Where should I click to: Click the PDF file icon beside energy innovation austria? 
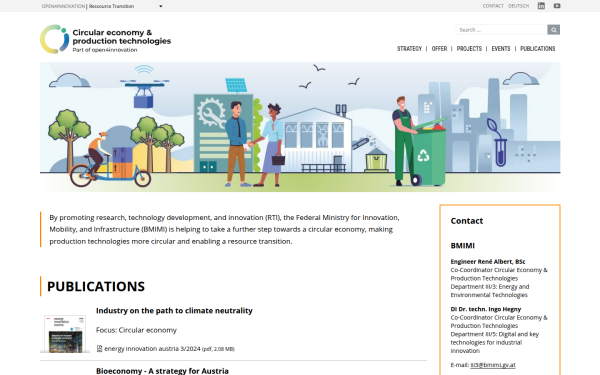[x=99, y=349]
